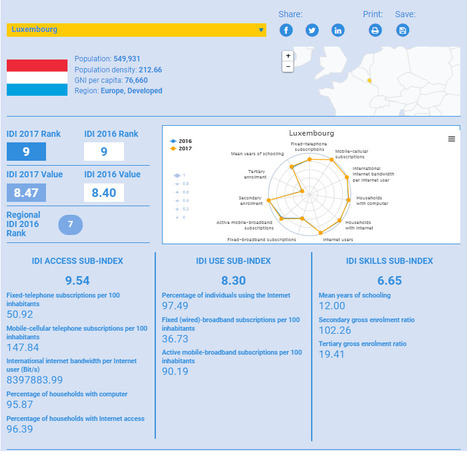Share on LinkedIn icon
This screenshot has height=451, width=467.
coord(338,30)
